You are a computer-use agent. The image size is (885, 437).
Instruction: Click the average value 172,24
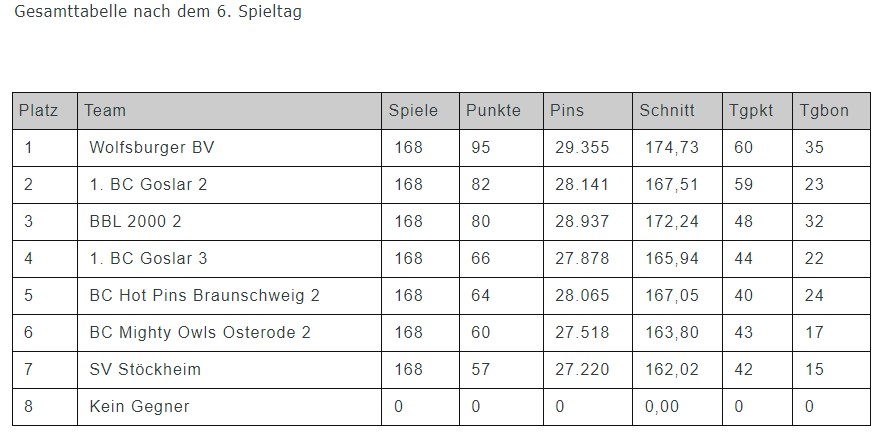point(672,222)
